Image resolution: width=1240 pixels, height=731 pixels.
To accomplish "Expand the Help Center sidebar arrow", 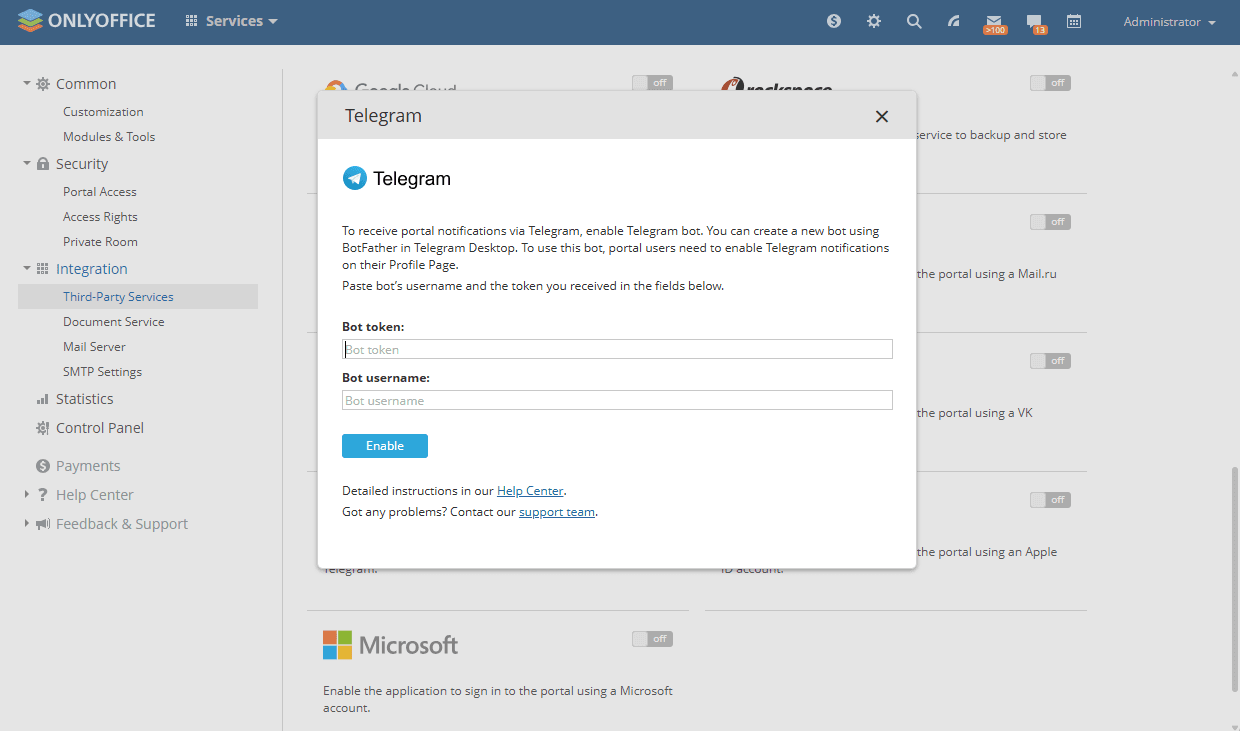I will (27, 495).
